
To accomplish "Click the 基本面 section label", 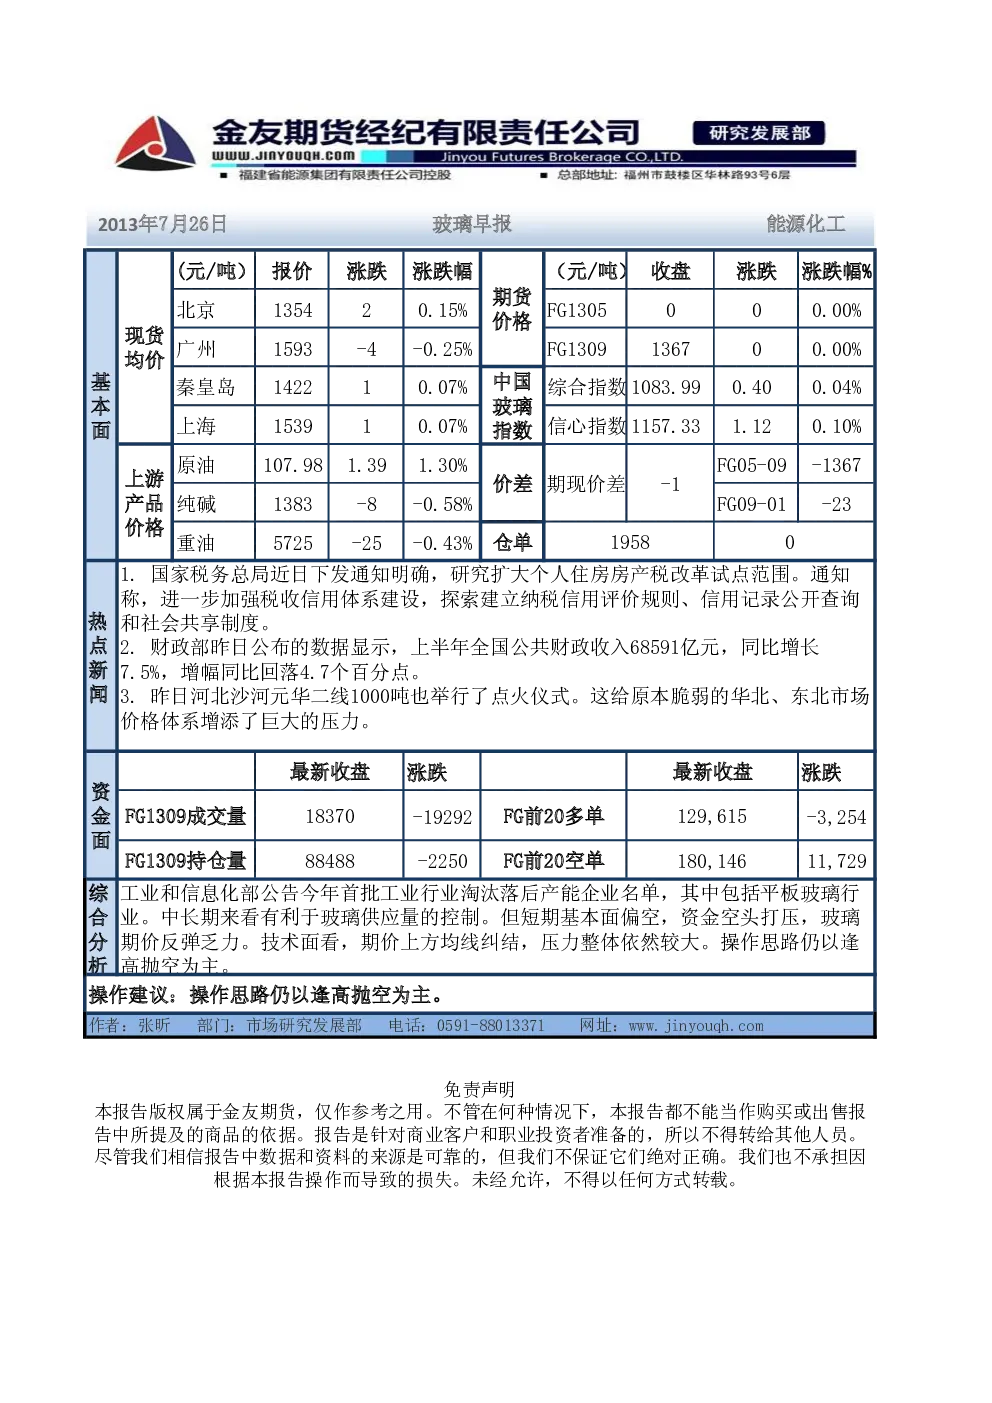I will pos(101,406).
